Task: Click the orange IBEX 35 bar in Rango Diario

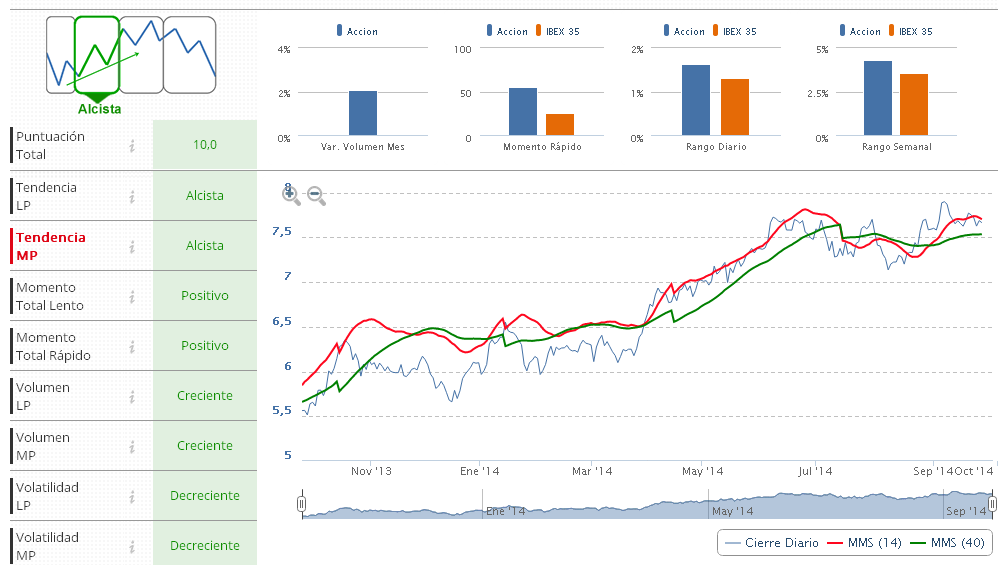Action: 734,107
